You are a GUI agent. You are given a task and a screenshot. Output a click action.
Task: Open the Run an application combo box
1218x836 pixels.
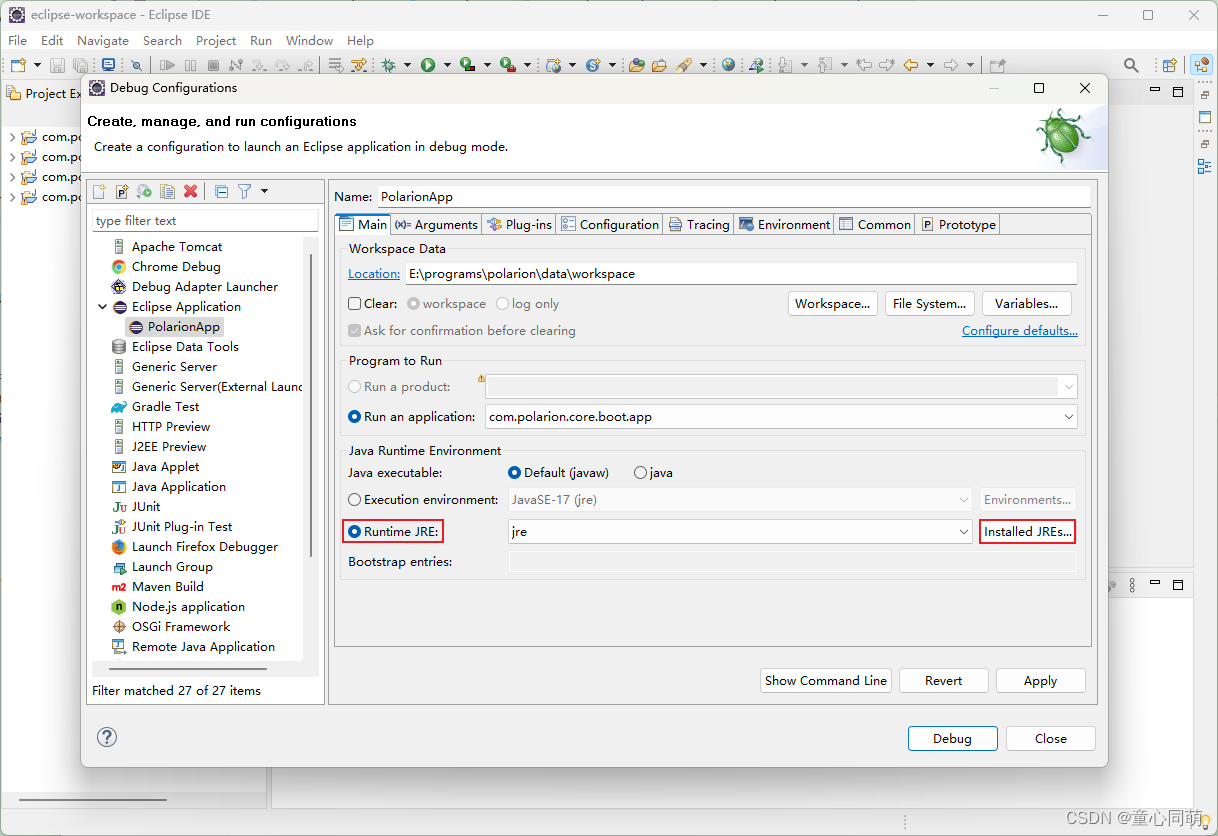point(1069,416)
